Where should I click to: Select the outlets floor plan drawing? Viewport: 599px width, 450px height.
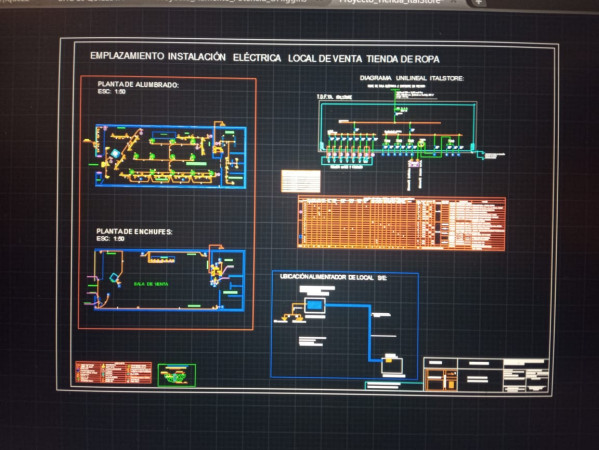point(165,278)
